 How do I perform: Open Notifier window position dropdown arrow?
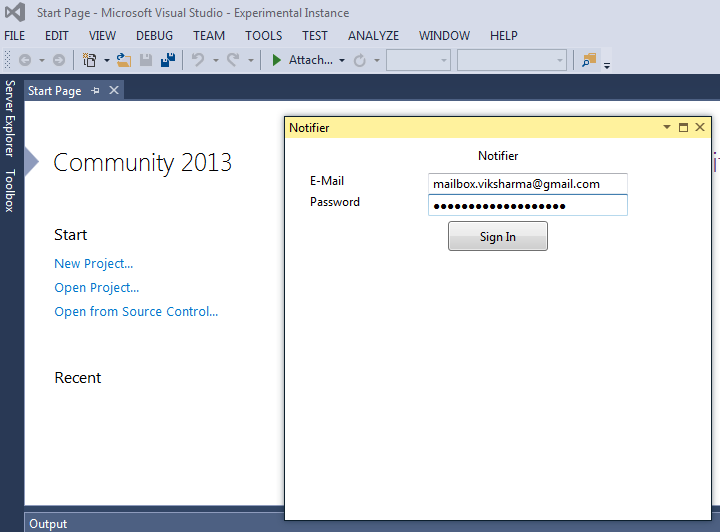(x=667, y=127)
